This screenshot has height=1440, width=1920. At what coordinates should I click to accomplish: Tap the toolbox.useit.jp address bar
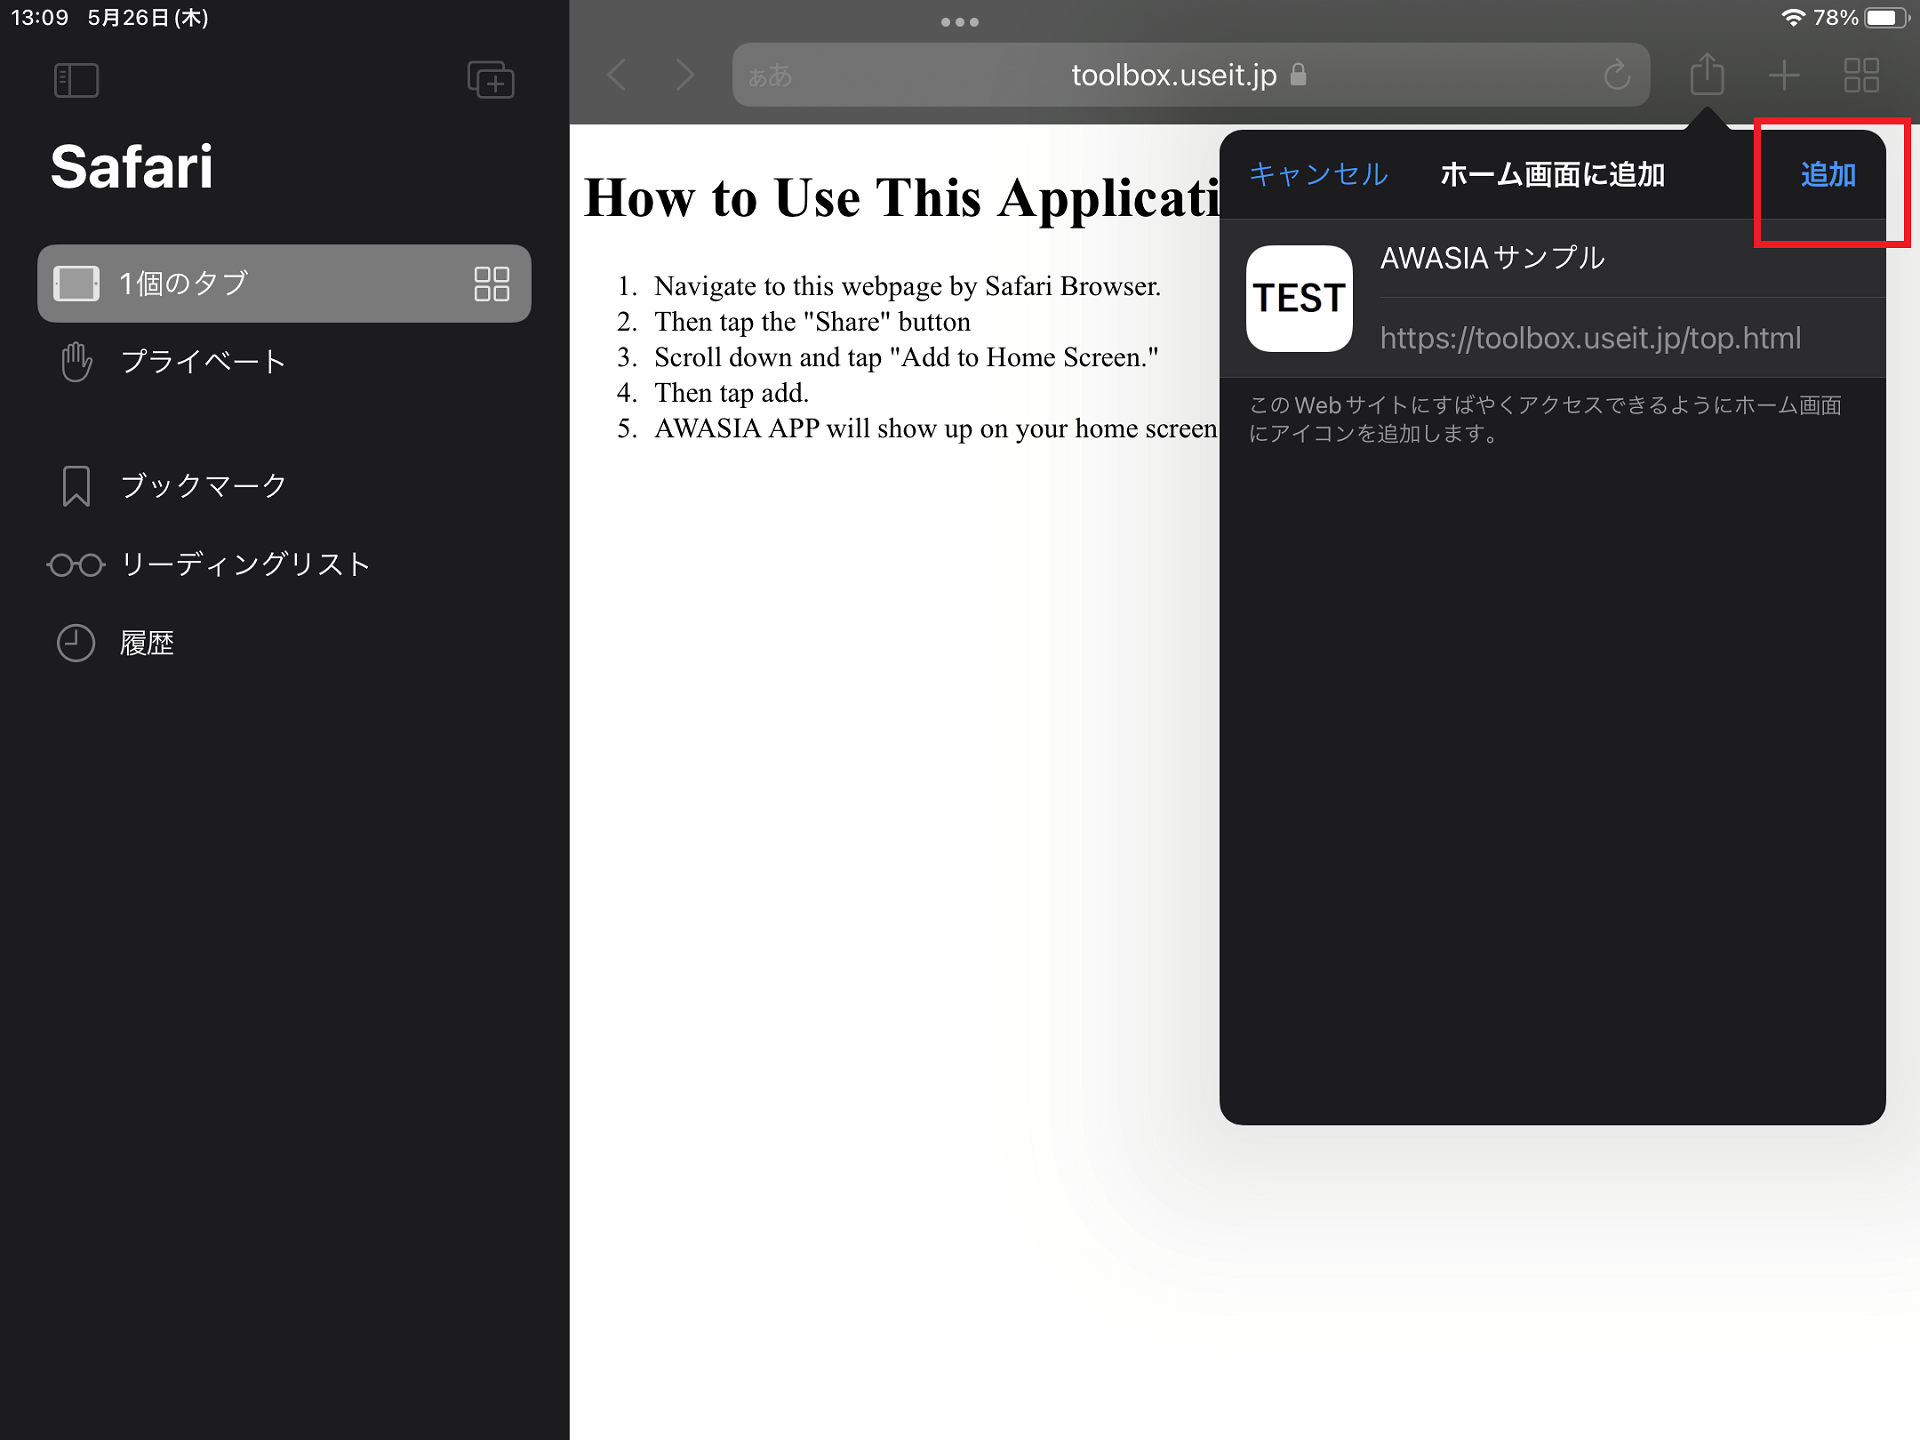(x=1190, y=75)
